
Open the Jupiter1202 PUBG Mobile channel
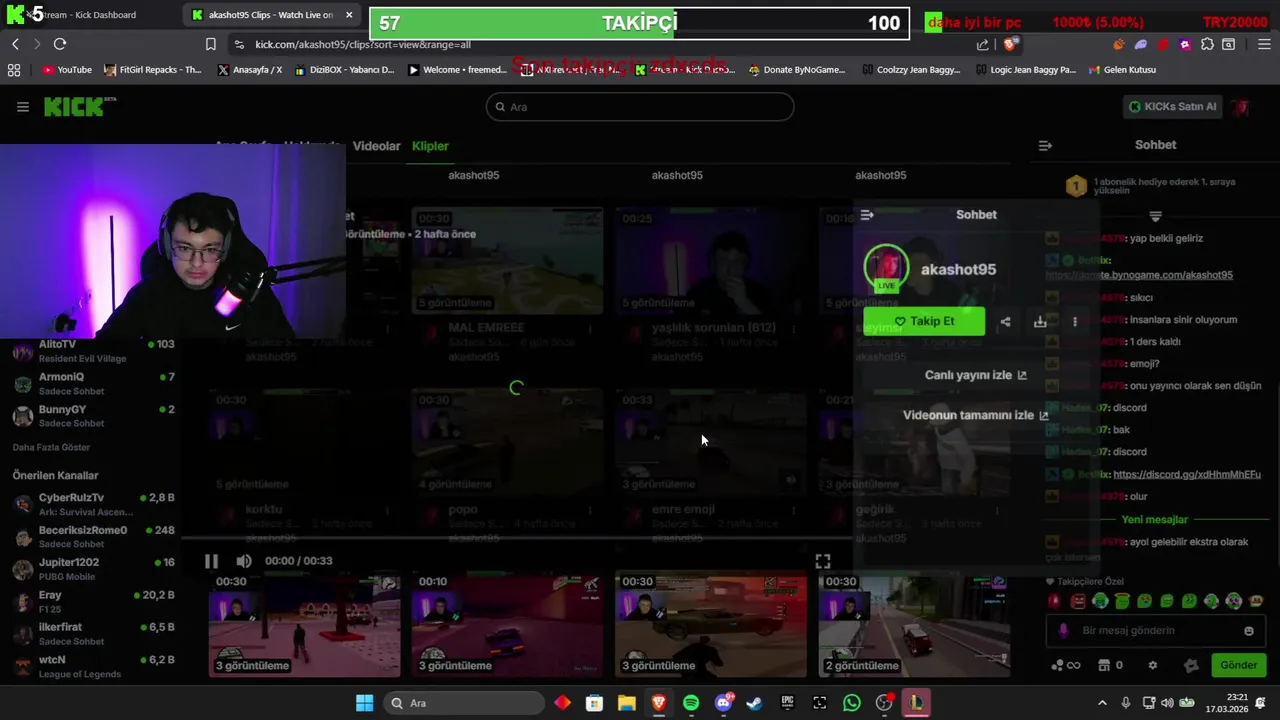pyautogui.click(x=93, y=569)
